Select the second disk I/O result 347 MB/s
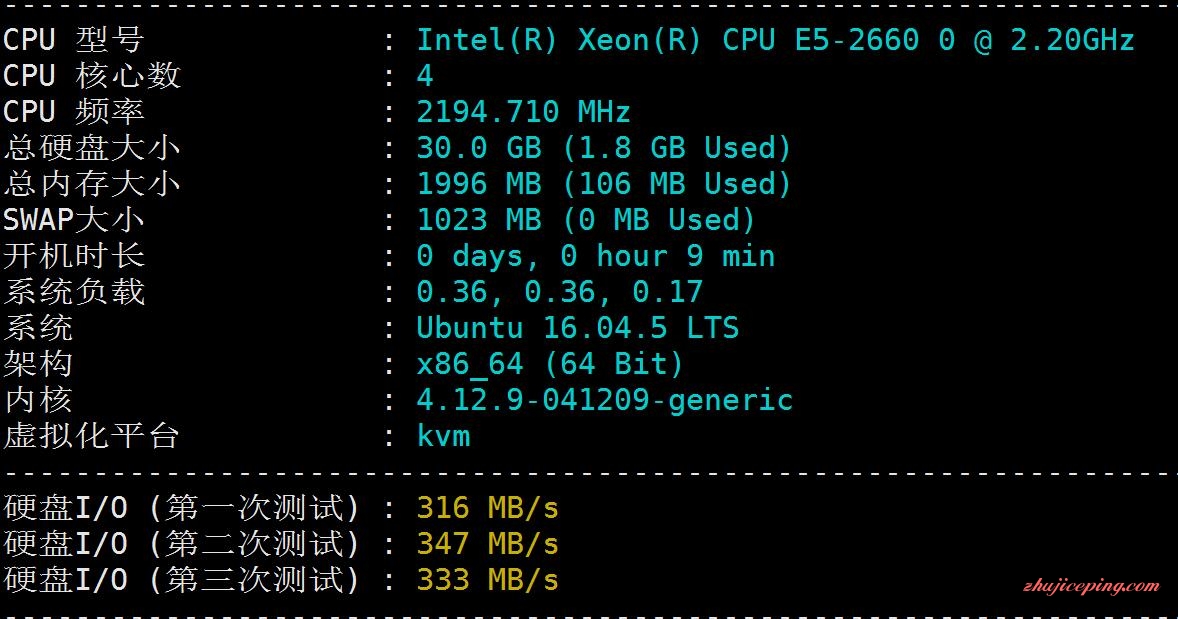Image resolution: width=1178 pixels, height=619 pixels. (488, 545)
